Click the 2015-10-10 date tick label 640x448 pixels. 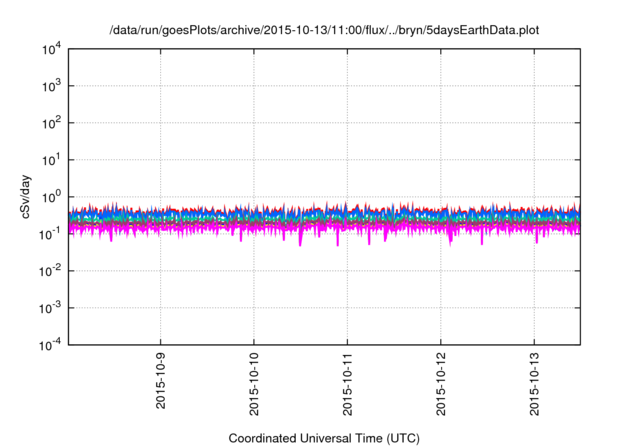(x=254, y=384)
